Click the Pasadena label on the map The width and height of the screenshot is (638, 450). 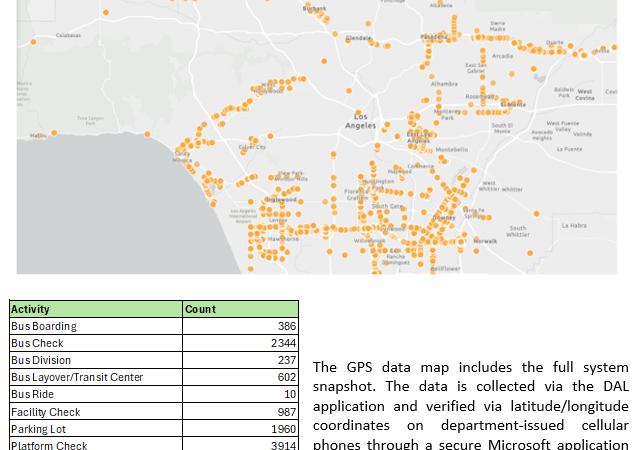434,37
